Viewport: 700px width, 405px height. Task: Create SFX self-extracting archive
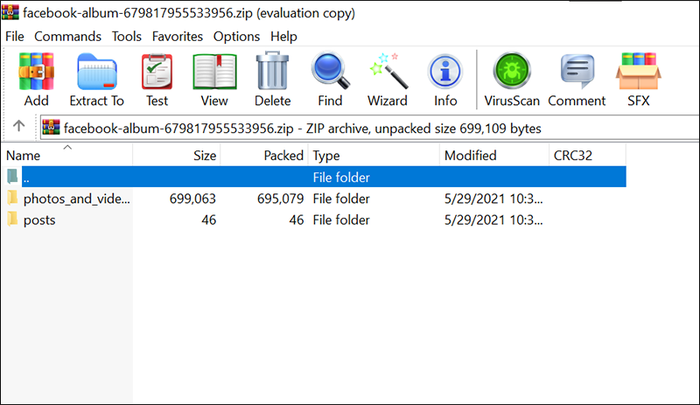(638, 80)
